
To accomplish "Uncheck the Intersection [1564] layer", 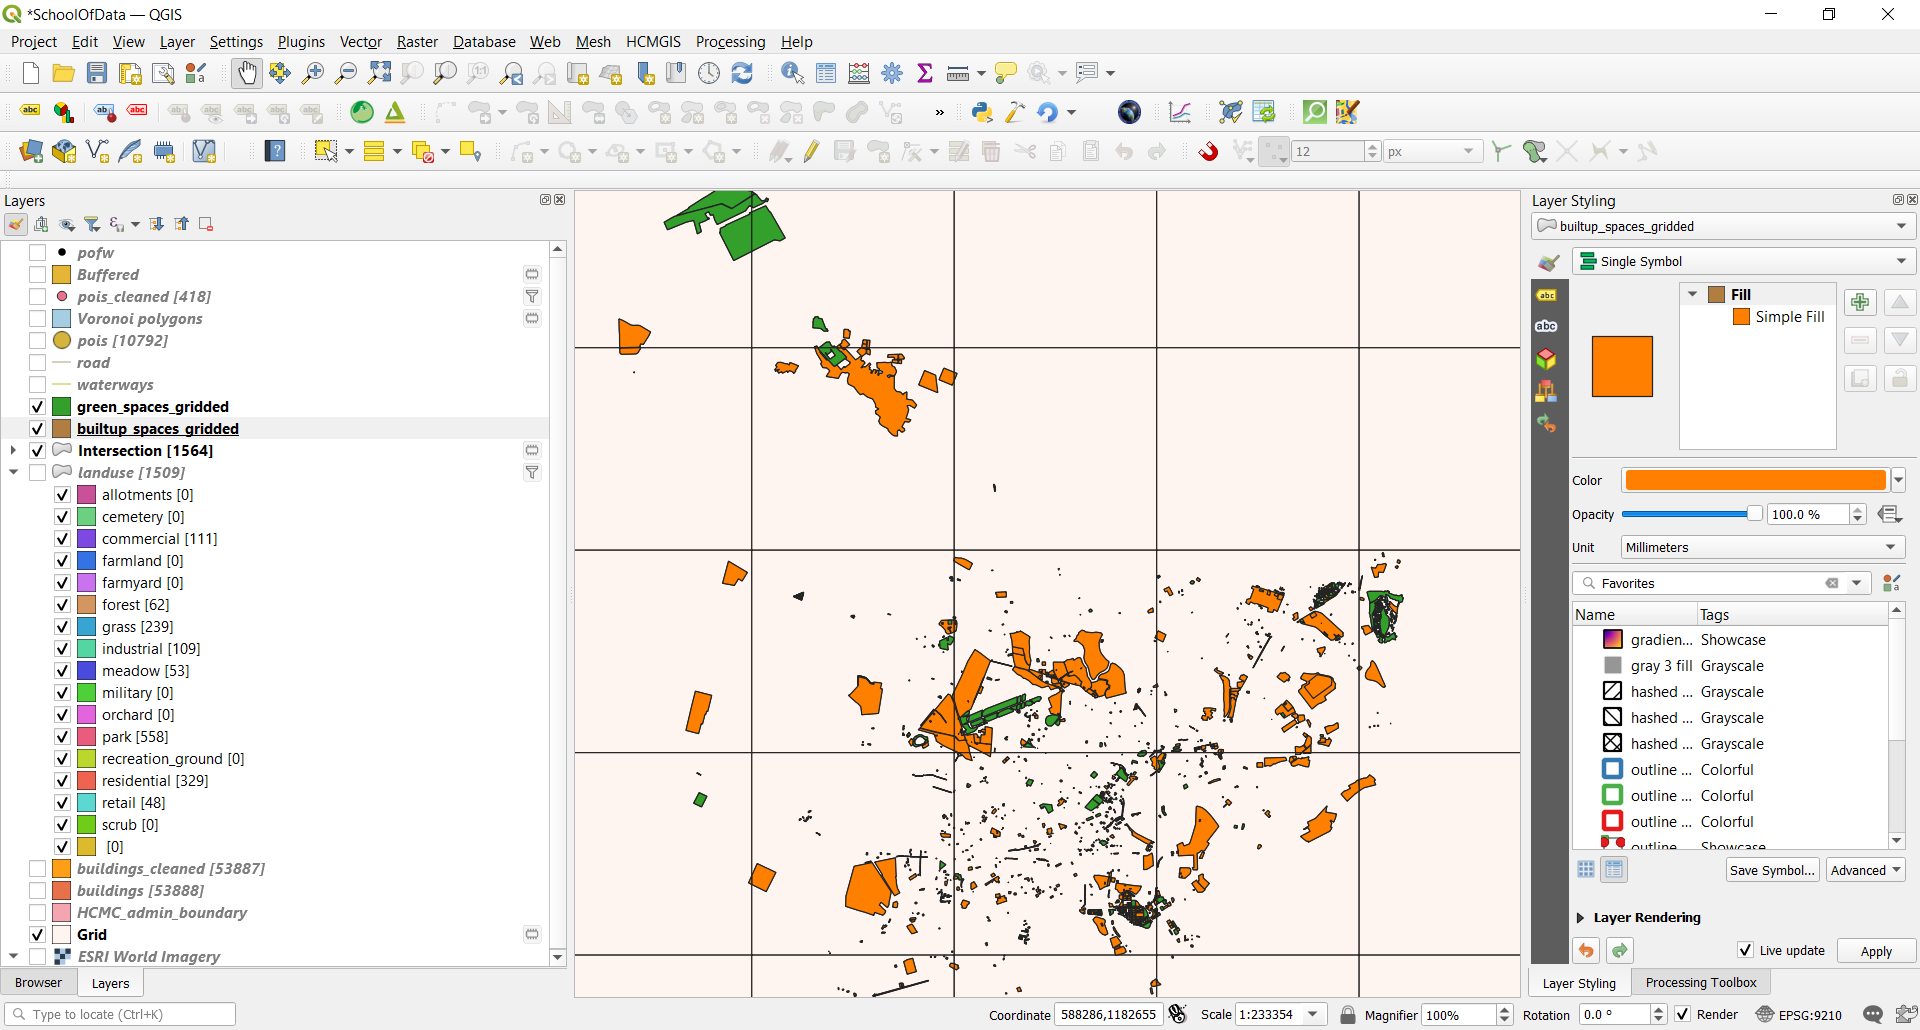I will [37, 451].
